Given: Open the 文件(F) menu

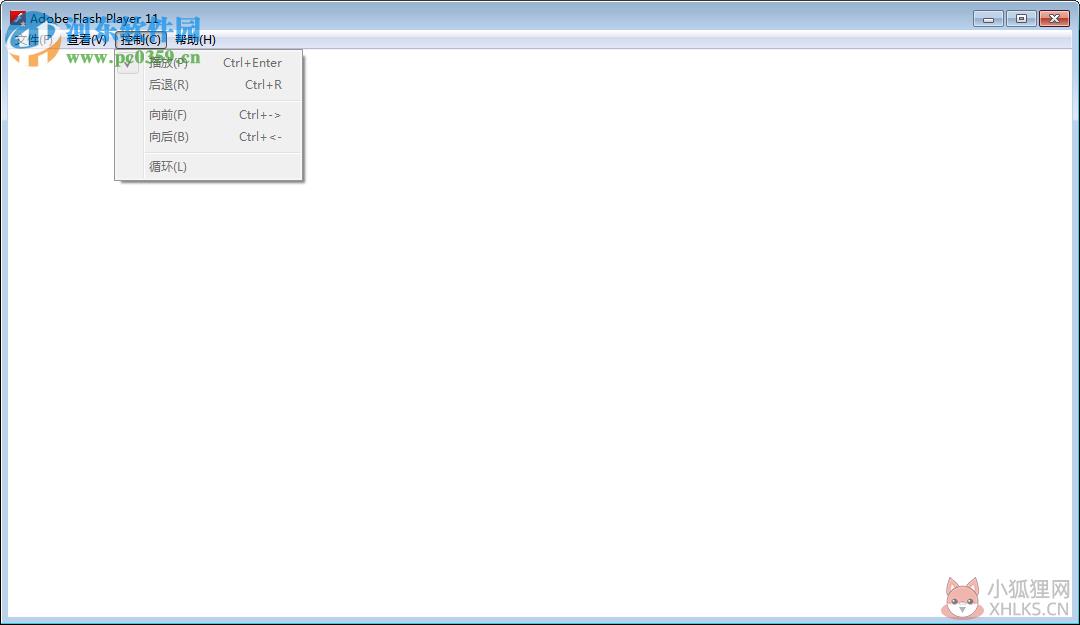Looking at the screenshot, I should tap(34, 40).
